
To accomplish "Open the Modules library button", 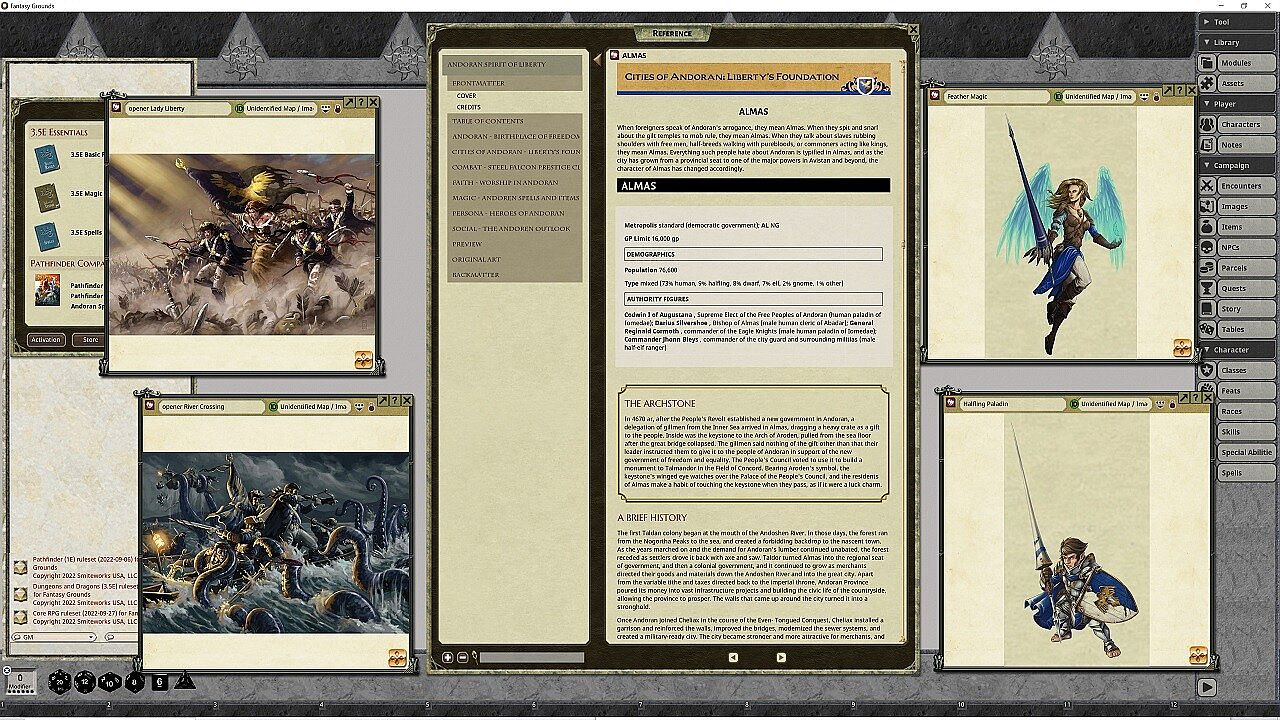I will point(1236,63).
